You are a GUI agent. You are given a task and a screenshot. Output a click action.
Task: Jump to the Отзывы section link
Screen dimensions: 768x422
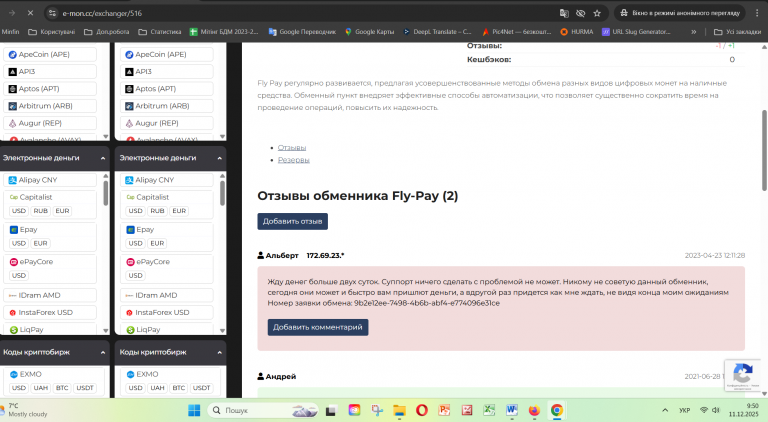[x=292, y=147]
